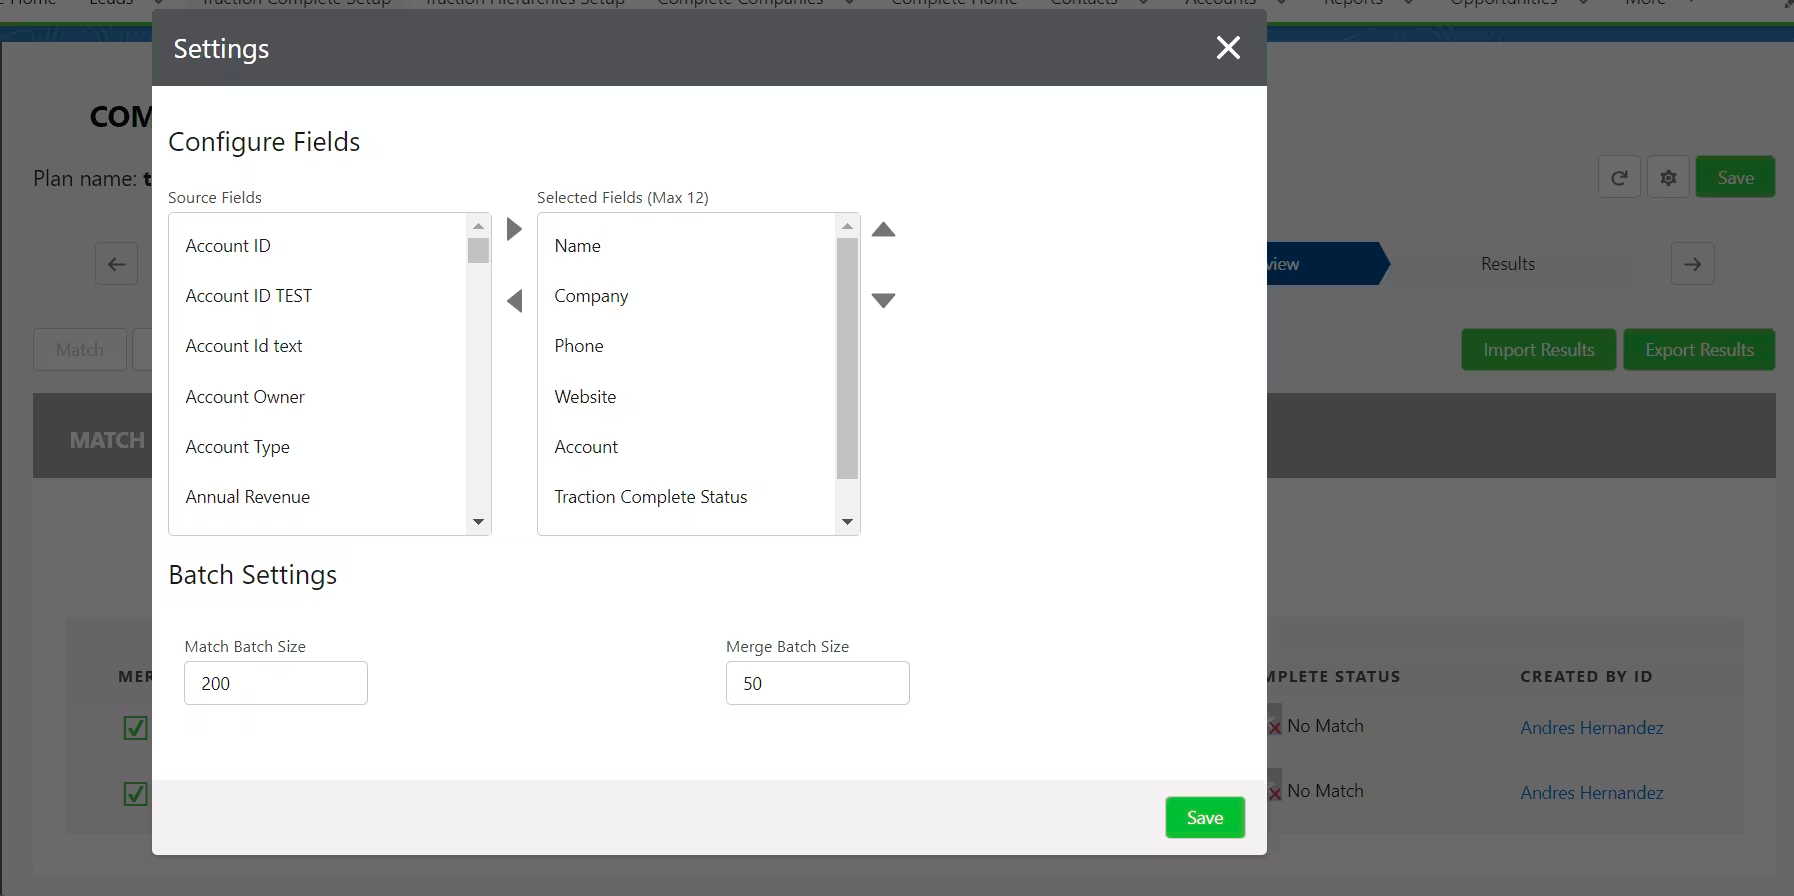The width and height of the screenshot is (1794, 896).
Task: Select Account Type source field
Action: click(318, 447)
